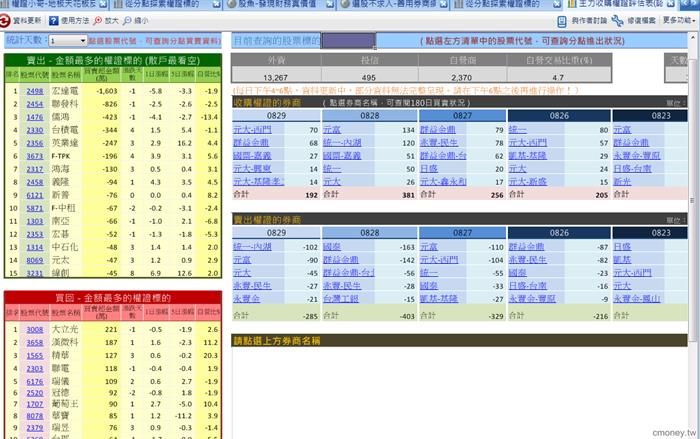The width and height of the screenshot is (700, 439).
Task: Click the tab scroll arrows at the tab bar end
Action: 689,4
